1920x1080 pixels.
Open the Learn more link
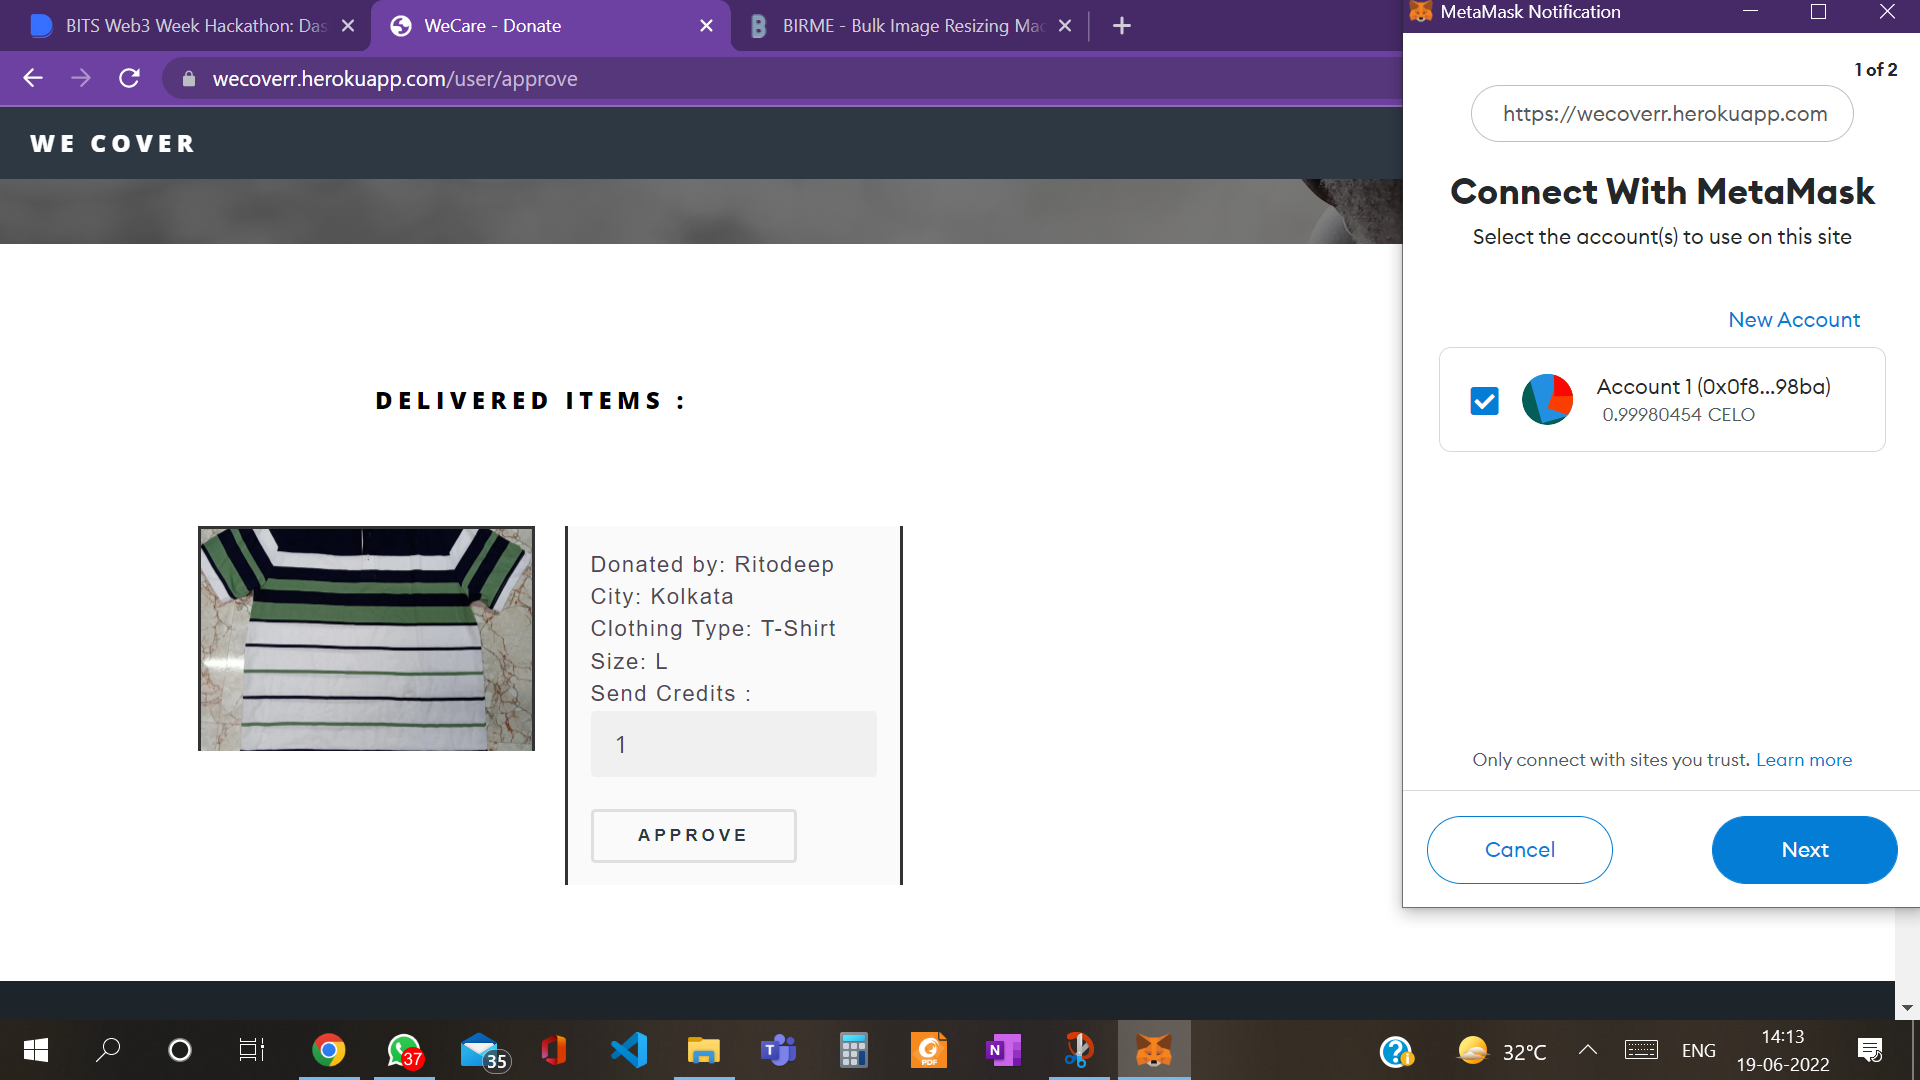pos(1804,760)
